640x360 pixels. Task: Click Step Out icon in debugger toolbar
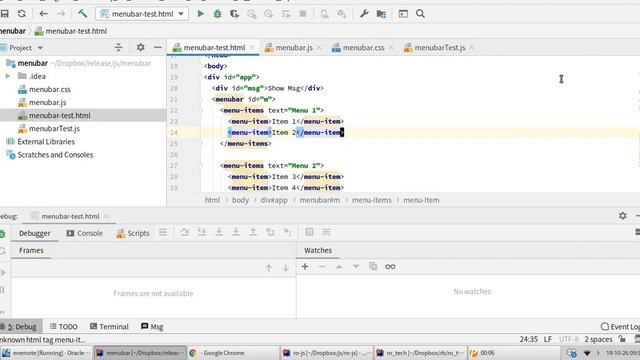pyautogui.click(x=253, y=232)
